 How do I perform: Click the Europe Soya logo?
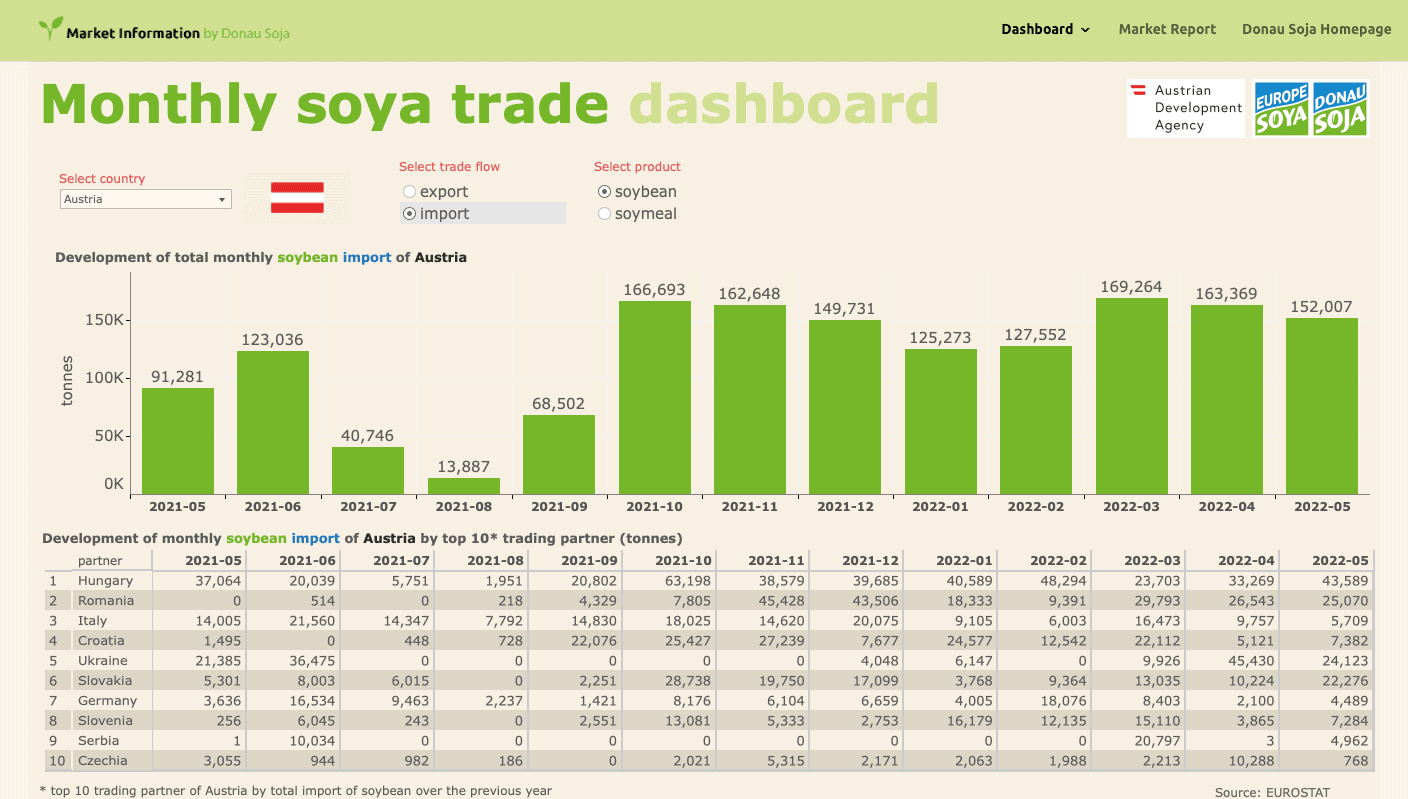[1281, 108]
